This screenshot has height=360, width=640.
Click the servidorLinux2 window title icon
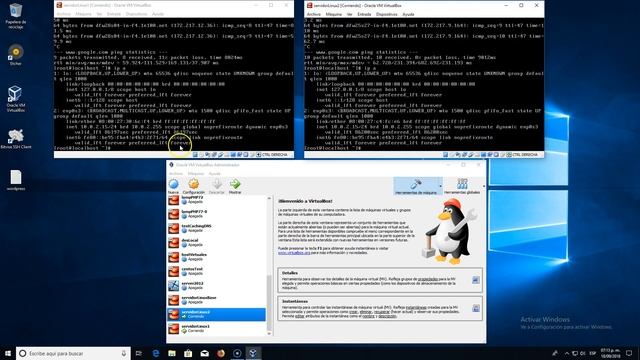pos(309,5)
